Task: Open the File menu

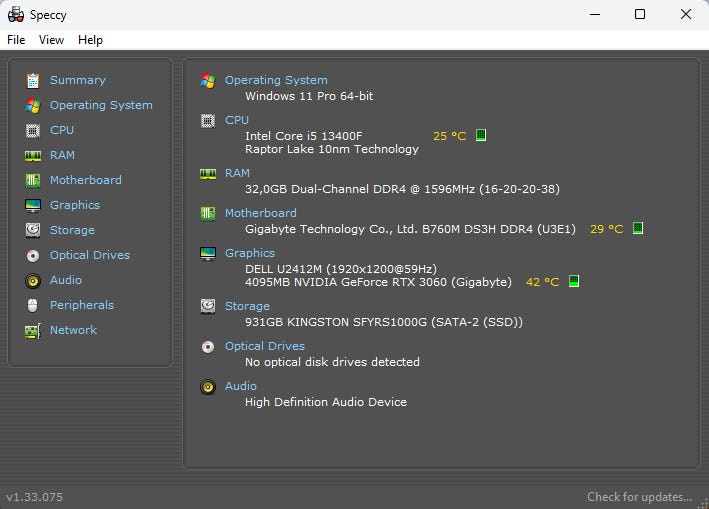Action: pos(16,40)
